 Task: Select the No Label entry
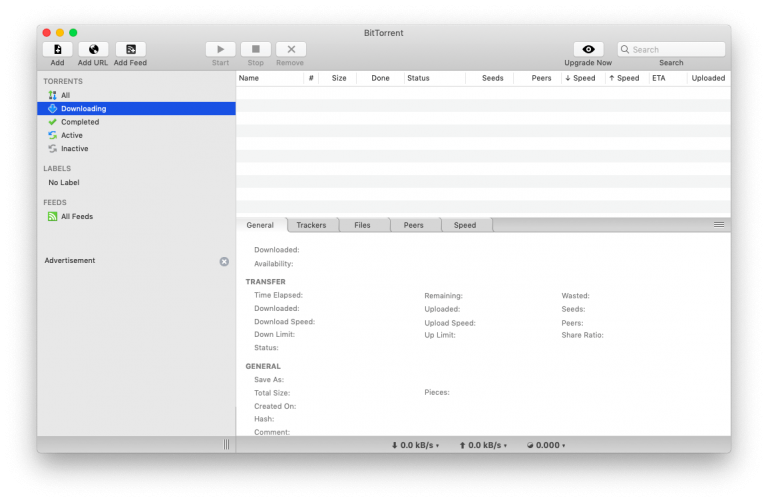click(136, 182)
